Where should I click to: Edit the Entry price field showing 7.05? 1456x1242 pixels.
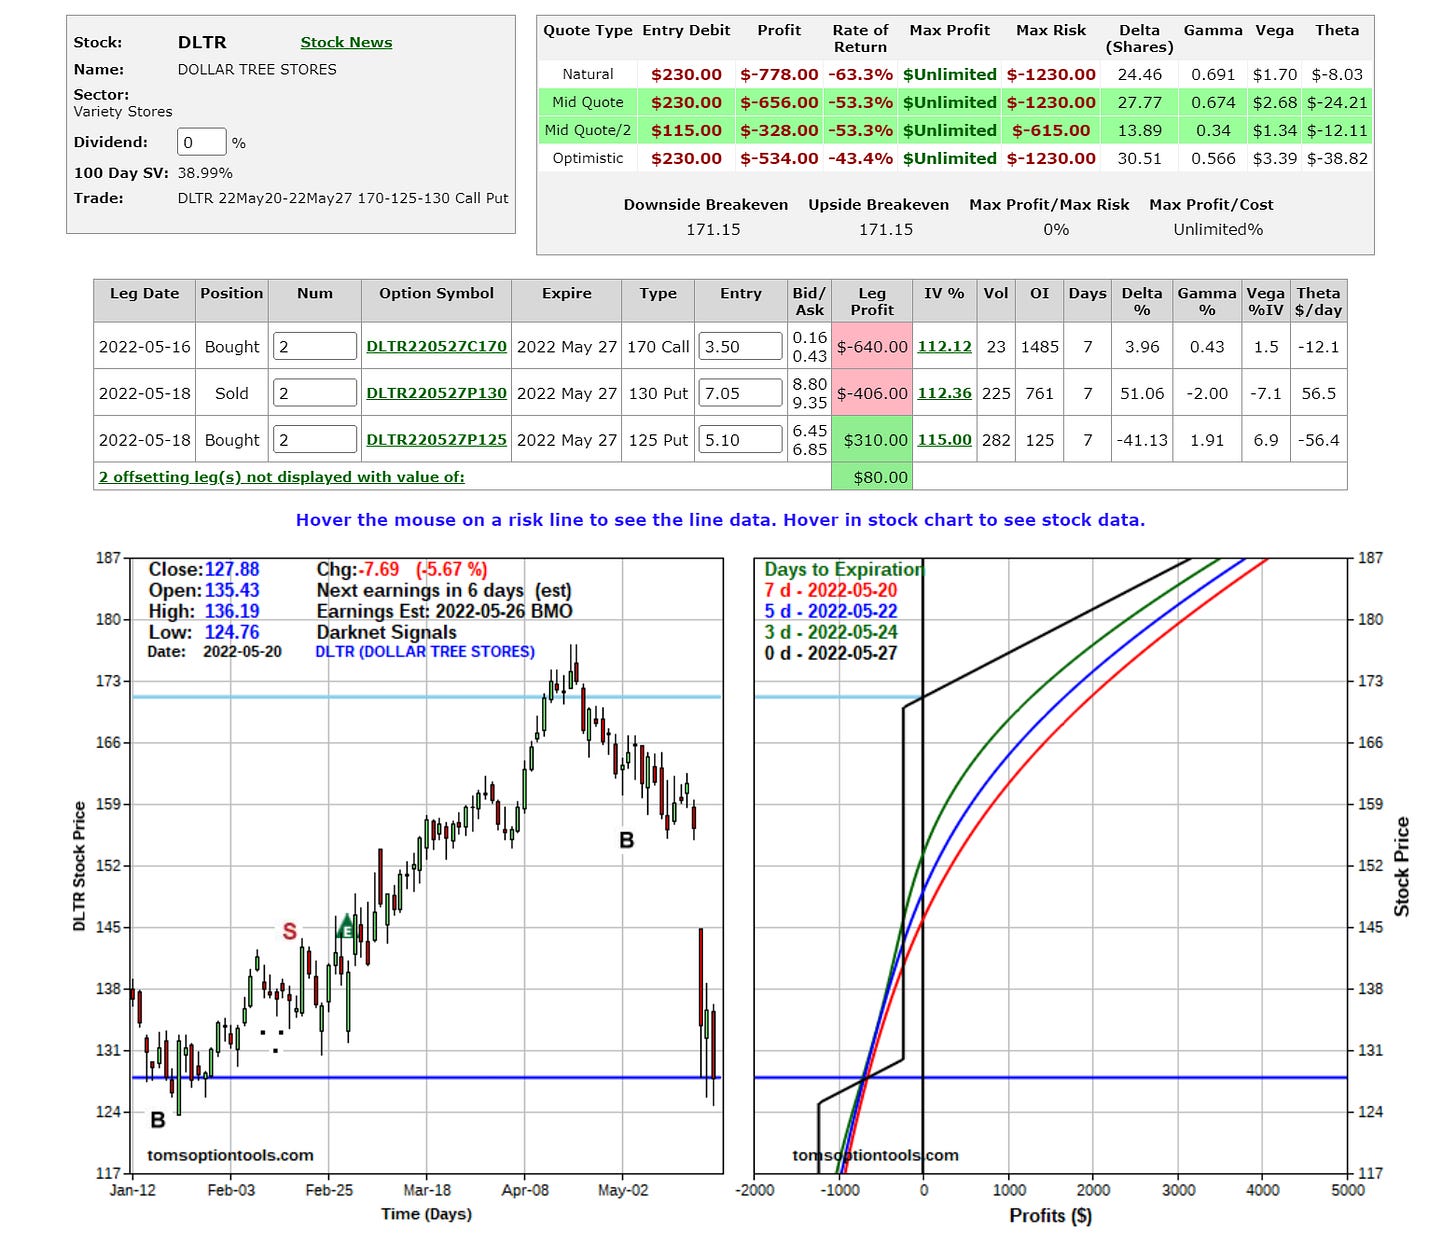coord(741,393)
